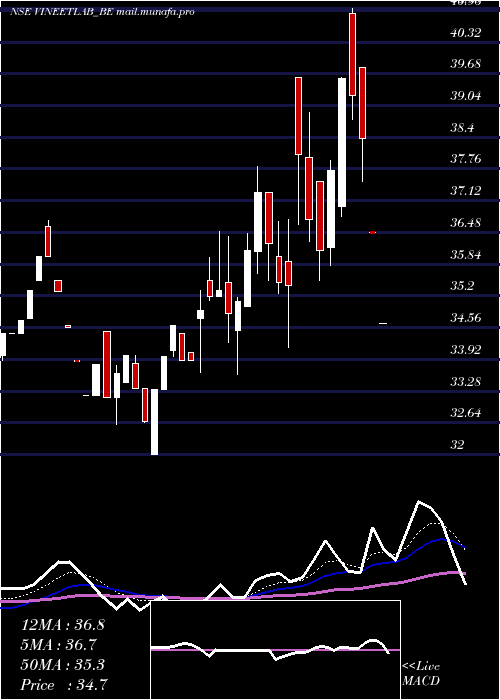Click the 35.84 price axis label
500x700 pixels.
pos(466,255)
